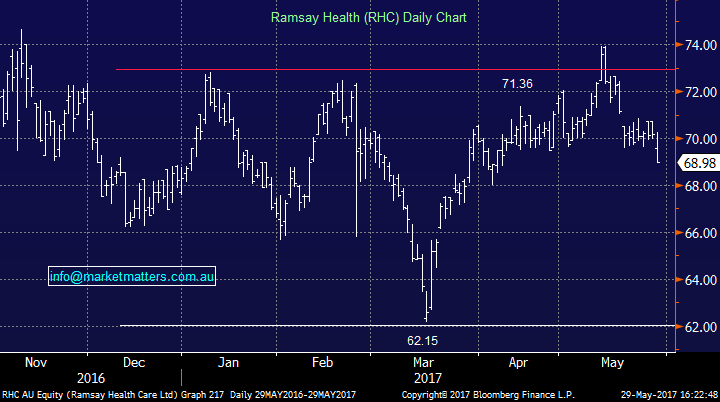720x402 pixels.
Task: Click the 2016 year label
Action: pyautogui.click(x=91, y=379)
